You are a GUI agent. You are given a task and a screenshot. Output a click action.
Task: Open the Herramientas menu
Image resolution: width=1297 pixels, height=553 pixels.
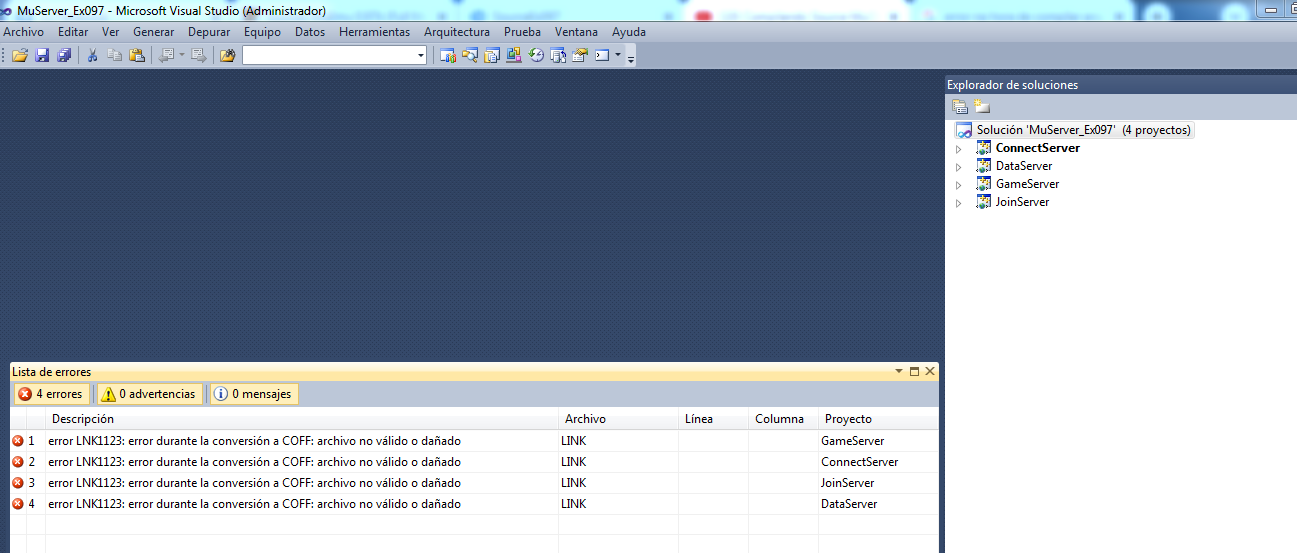374,32
